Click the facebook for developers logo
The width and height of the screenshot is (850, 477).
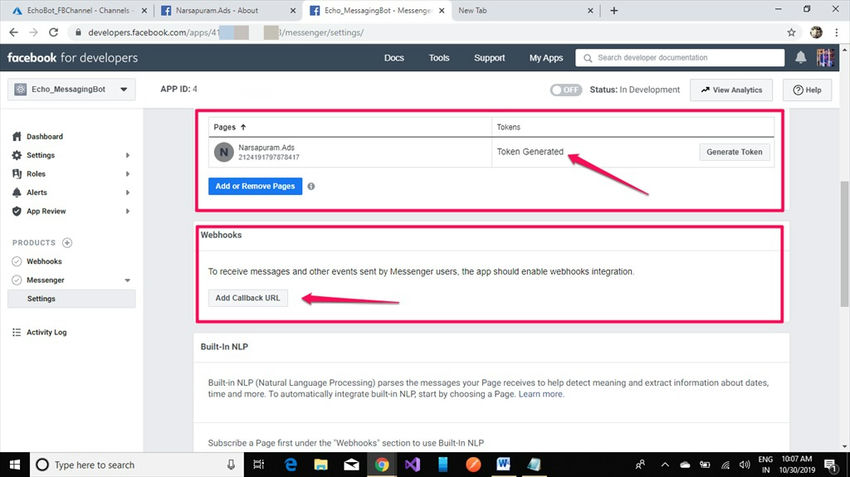73,57
